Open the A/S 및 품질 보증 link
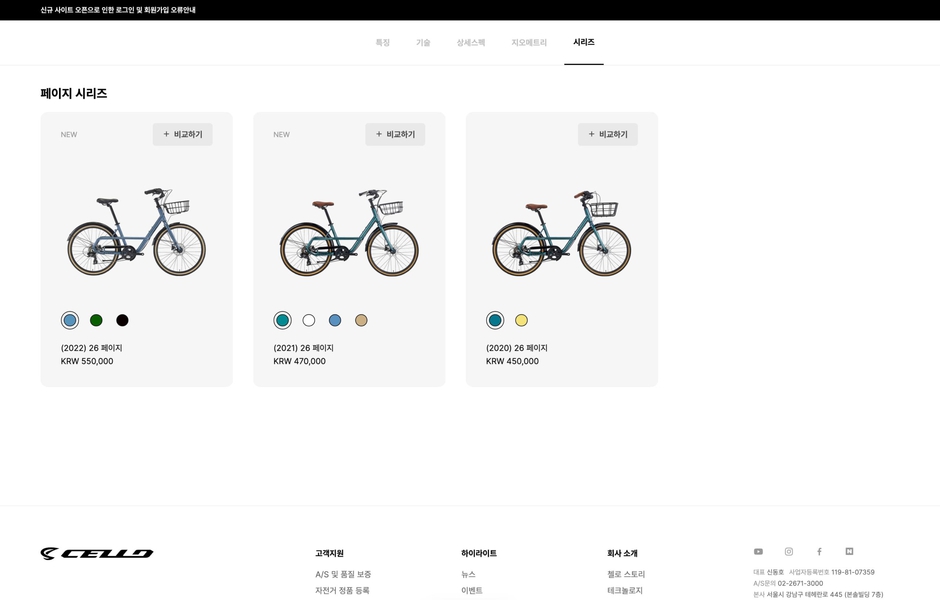This screenshot has height=600, width=940. point(343,574)
